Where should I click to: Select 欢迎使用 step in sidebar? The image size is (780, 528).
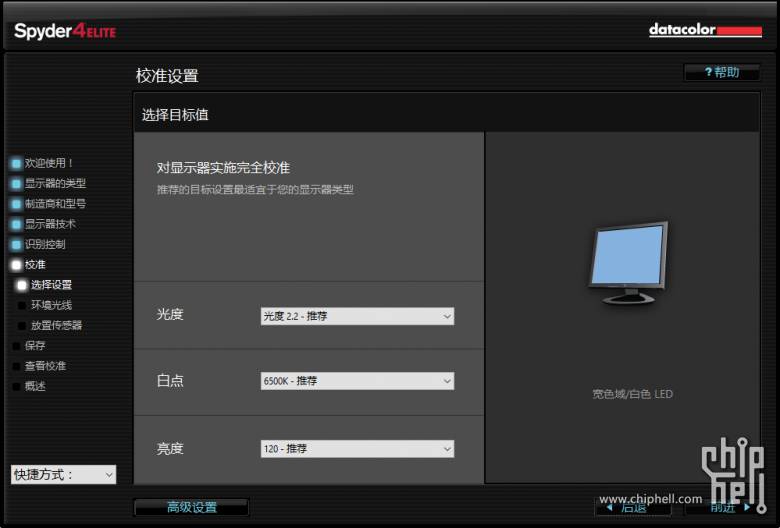coord(49,163)
